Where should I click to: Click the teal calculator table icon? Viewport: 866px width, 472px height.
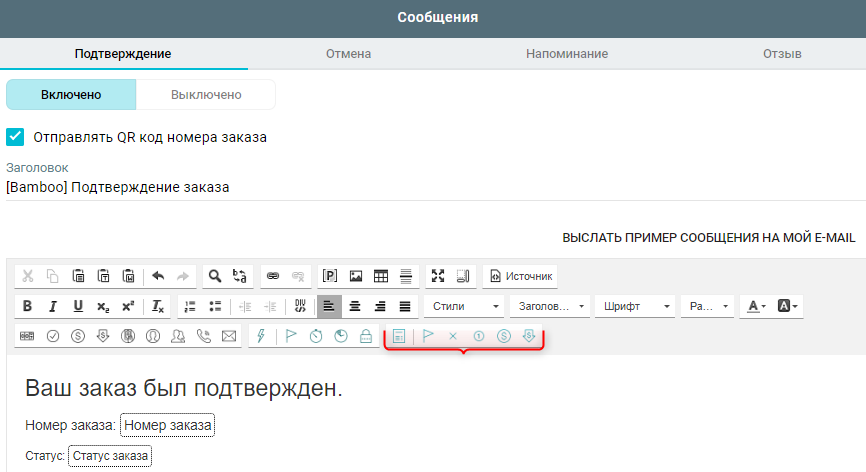[399, 336]
